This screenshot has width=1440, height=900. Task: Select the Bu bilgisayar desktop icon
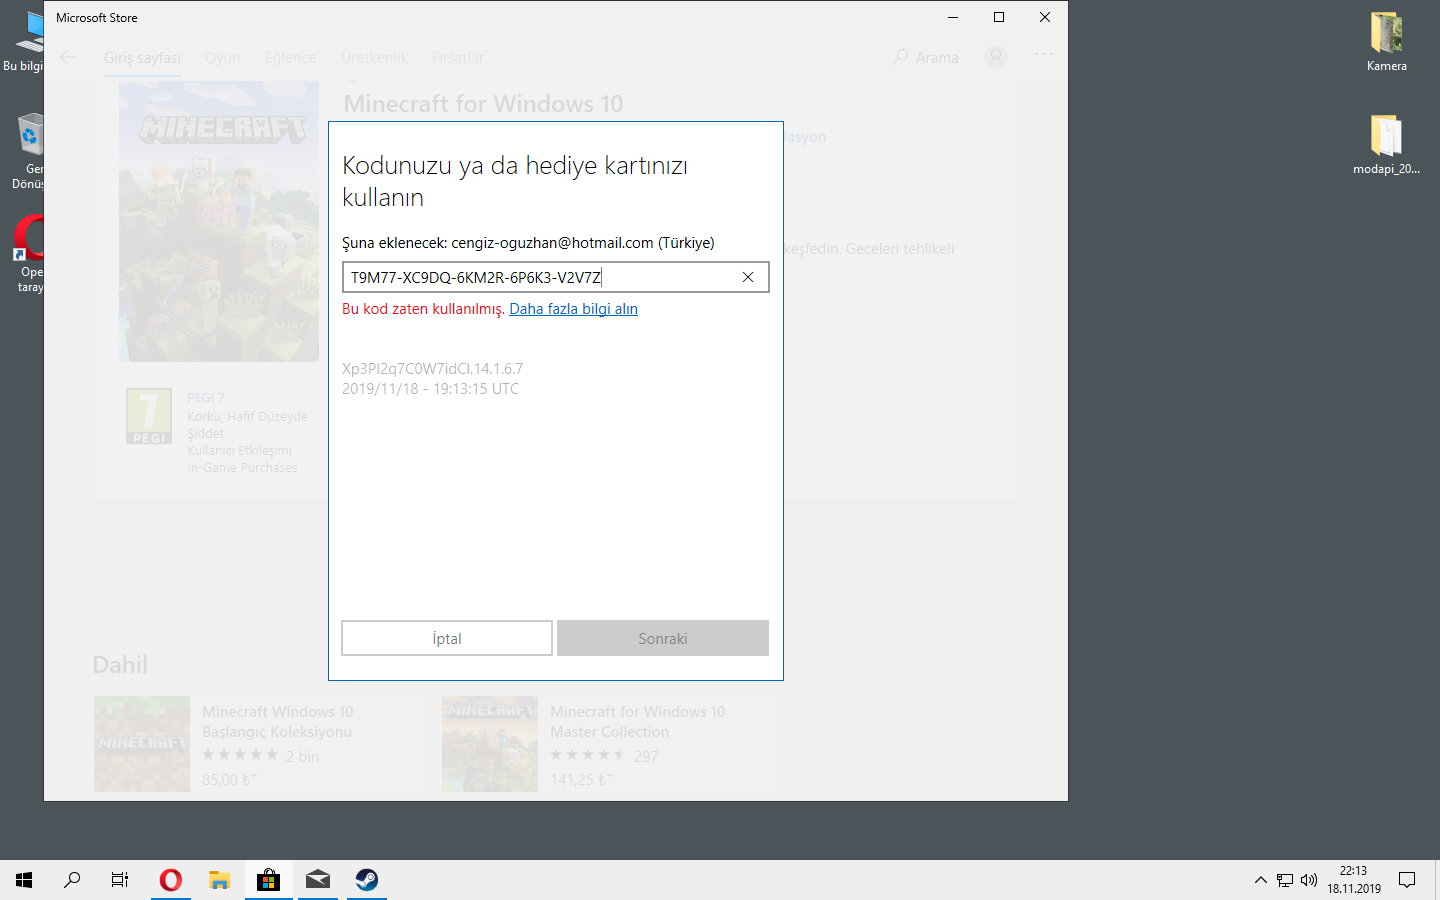tap(25, 42)
